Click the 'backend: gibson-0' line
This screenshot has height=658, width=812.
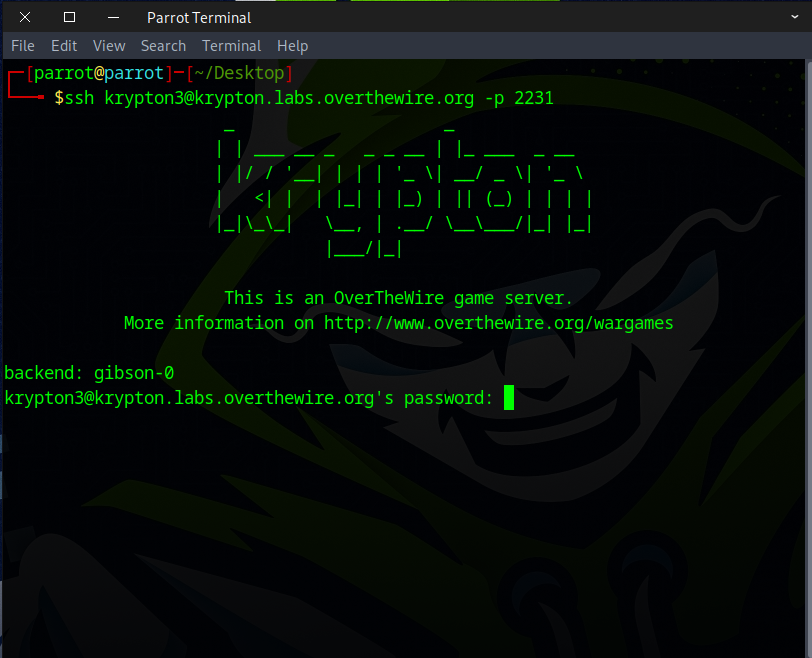(x=89, y=373)
